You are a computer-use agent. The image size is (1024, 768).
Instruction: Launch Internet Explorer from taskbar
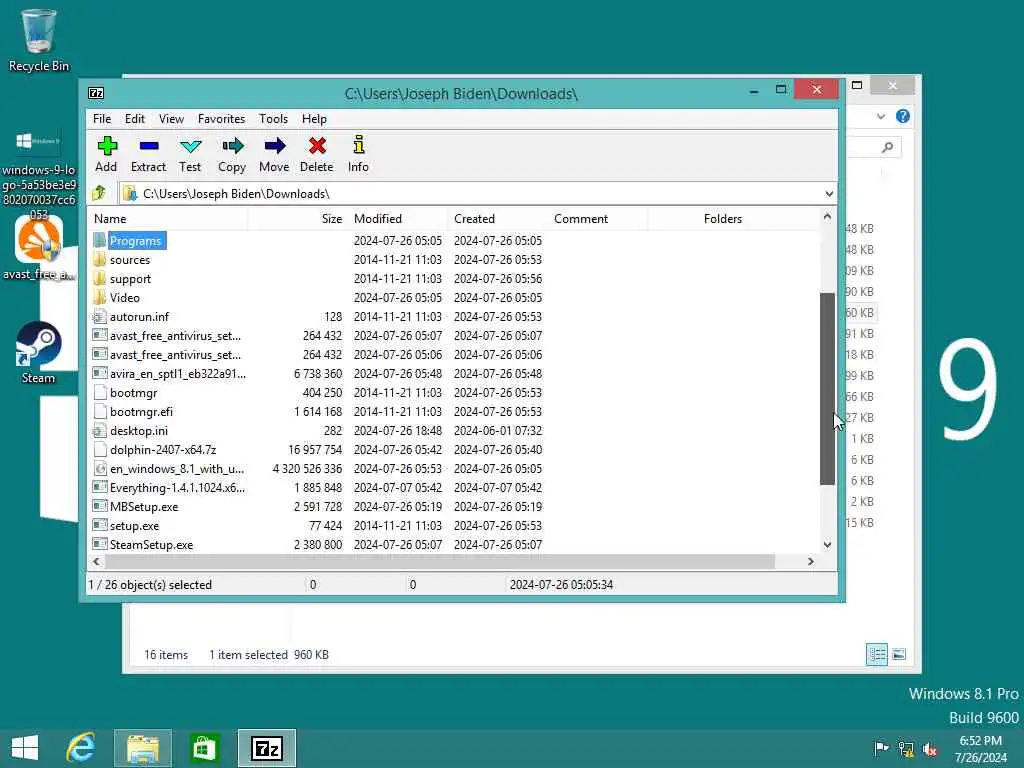click(81, 748)
